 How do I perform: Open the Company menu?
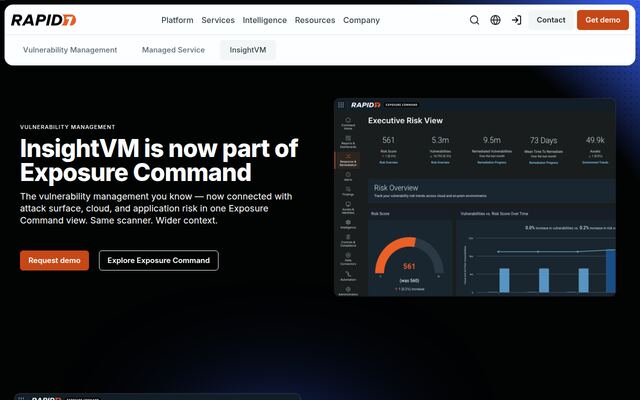coord(361,20)
